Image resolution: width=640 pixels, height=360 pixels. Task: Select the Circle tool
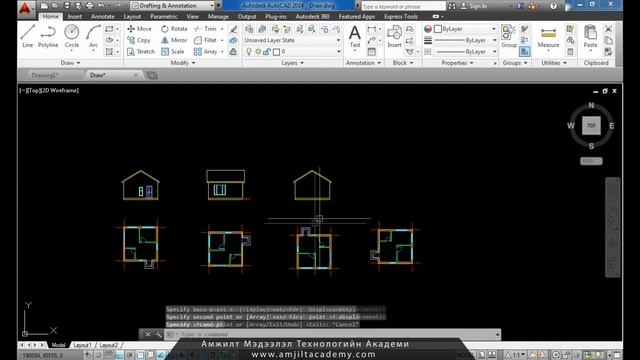pos(71,37)
